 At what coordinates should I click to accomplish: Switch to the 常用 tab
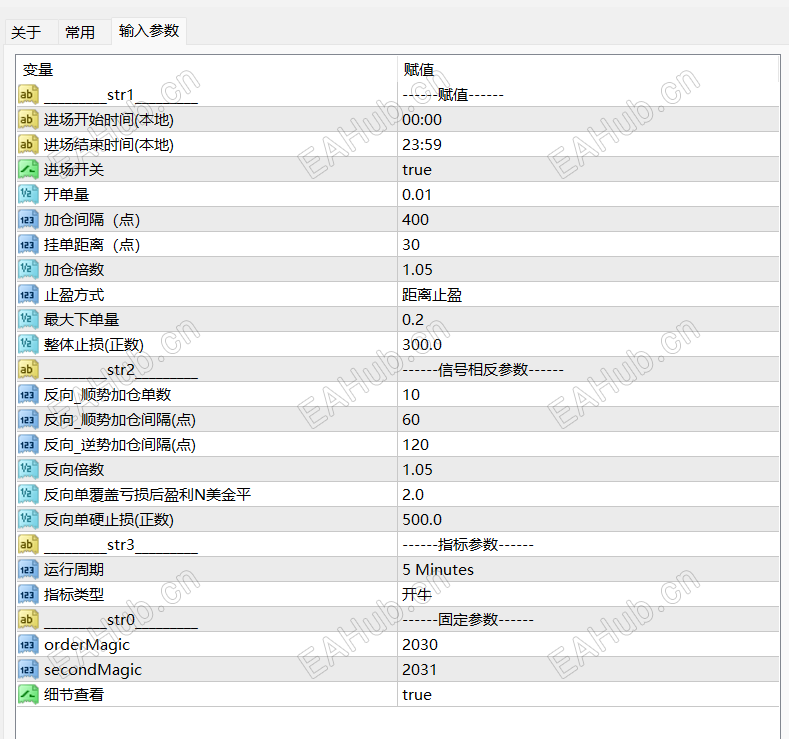[81, 33]
